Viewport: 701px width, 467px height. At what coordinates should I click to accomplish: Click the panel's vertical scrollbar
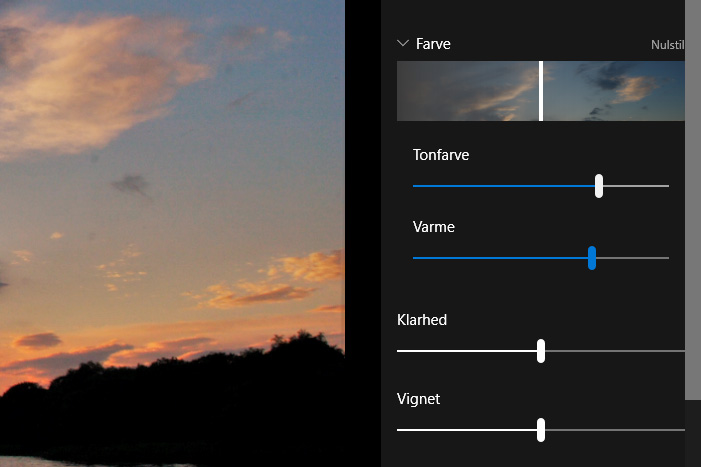coord(692,200)
